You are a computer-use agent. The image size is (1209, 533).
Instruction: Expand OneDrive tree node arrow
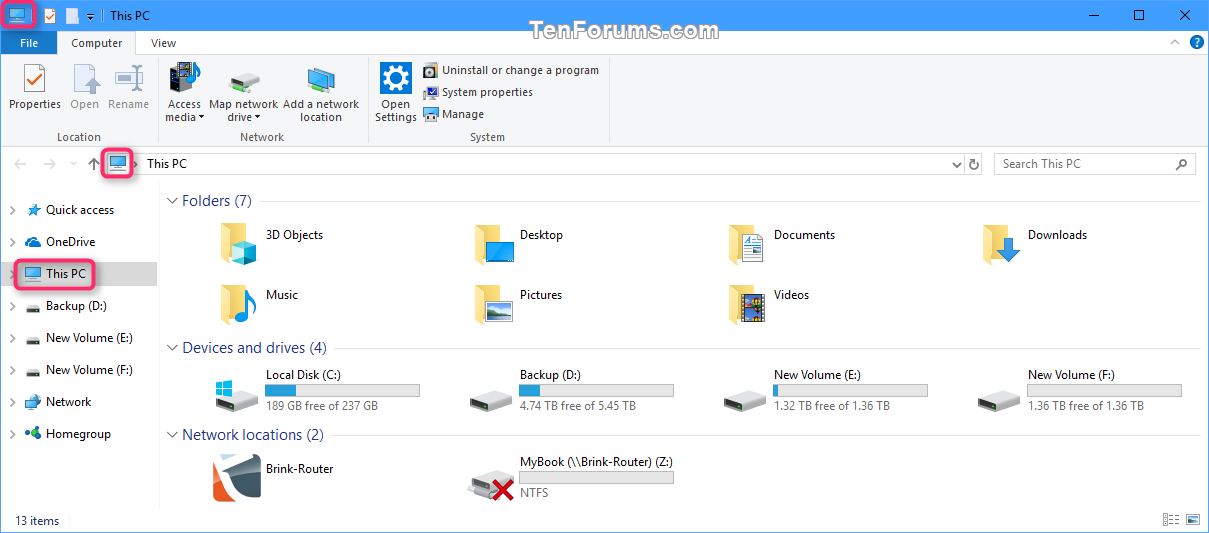pos(12,242)
